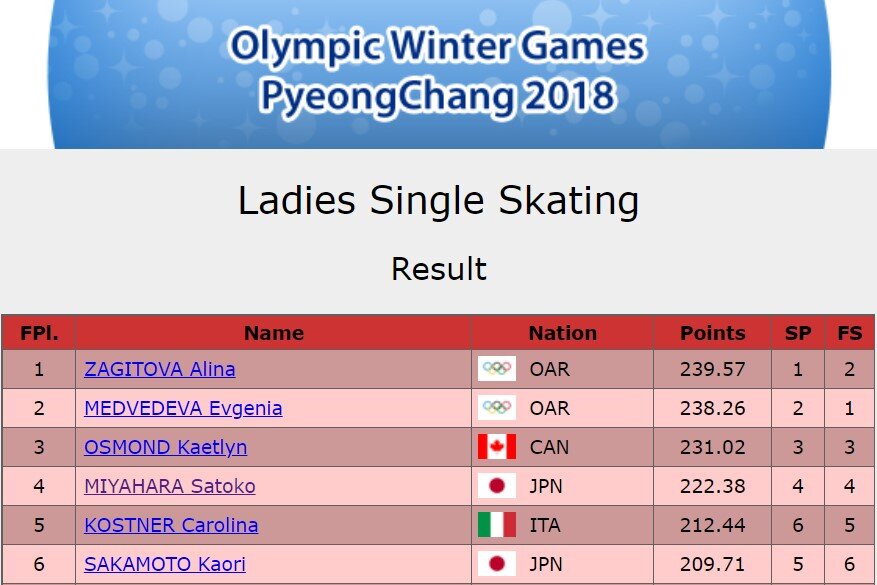Click the FS column header
Viewport: 877px width, 585px height.
click(x=849, y=333)
